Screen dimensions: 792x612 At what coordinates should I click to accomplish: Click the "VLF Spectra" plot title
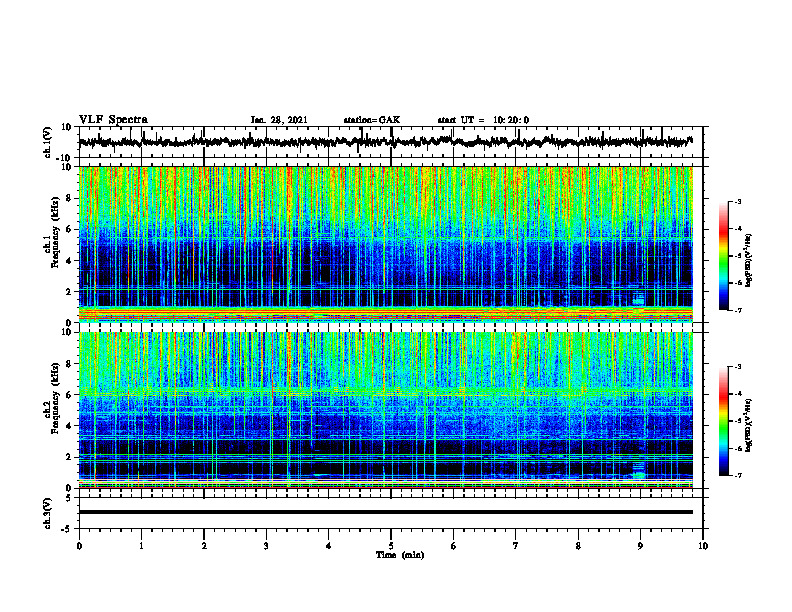point(113,120)
